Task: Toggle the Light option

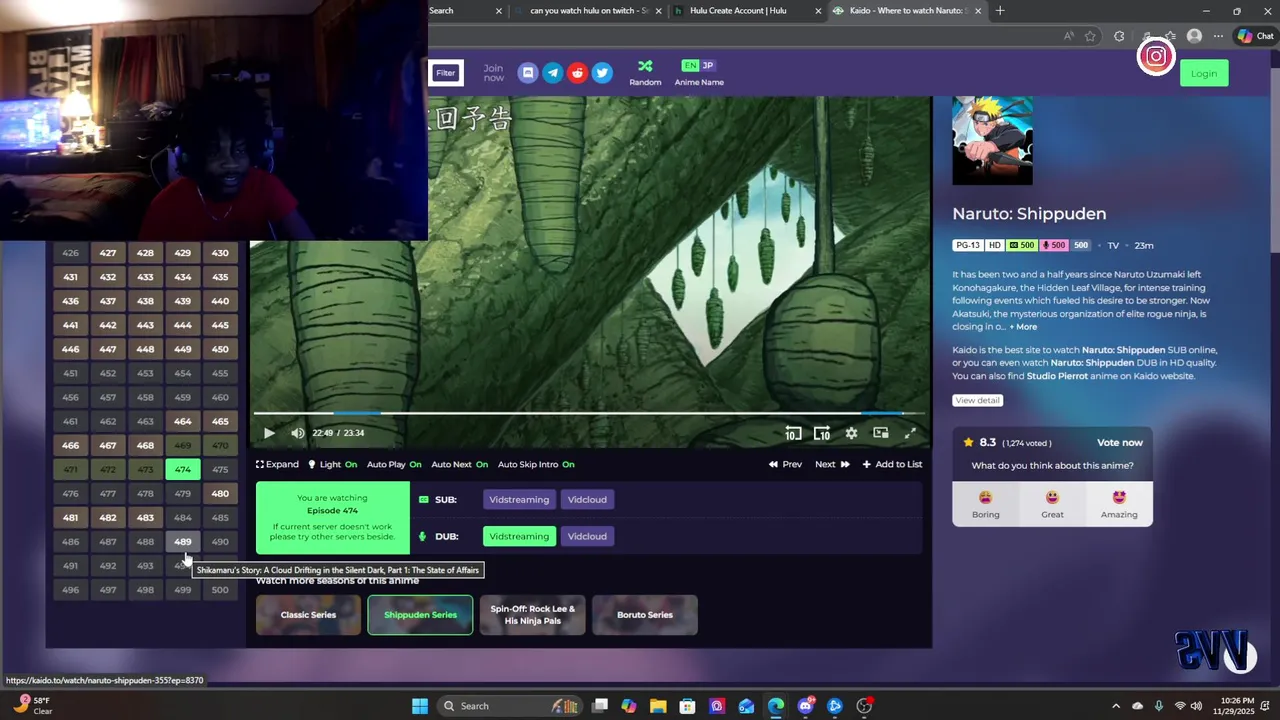Action: pyautogui.click(x=332, y=464)
